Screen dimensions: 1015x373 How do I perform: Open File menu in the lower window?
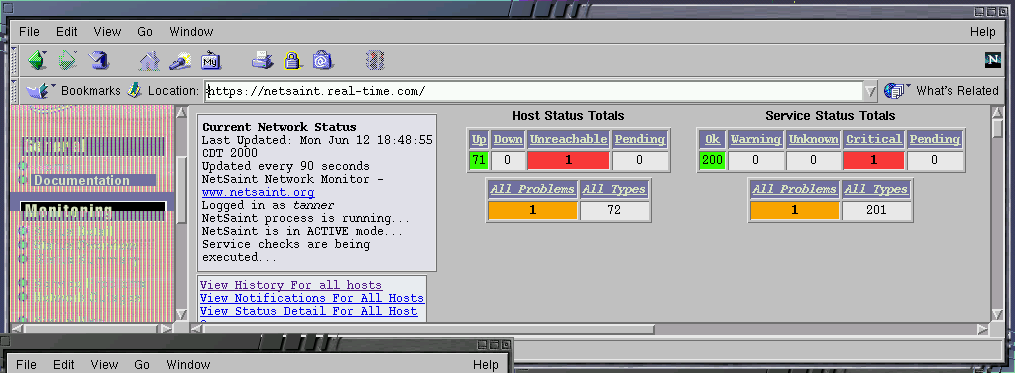click(x=27, y=365)
